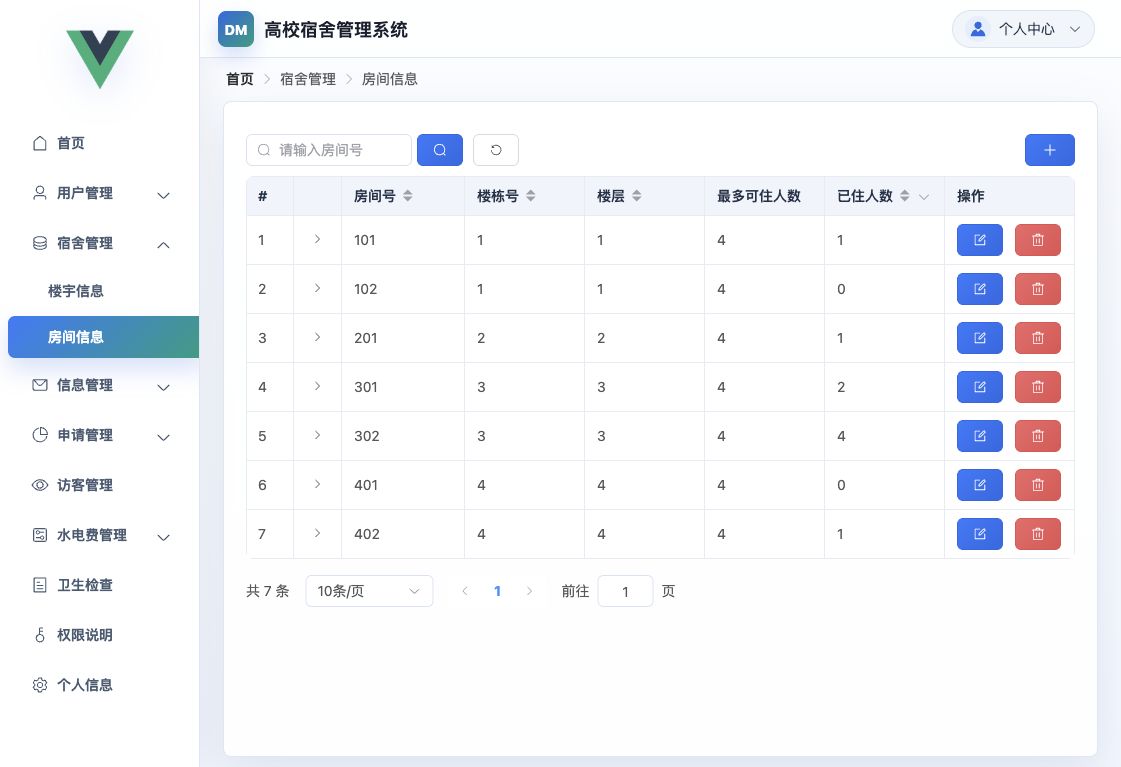Expand the 信息管理 sidebar menu
Screen dimensions: 1121x767
(99, 385)
